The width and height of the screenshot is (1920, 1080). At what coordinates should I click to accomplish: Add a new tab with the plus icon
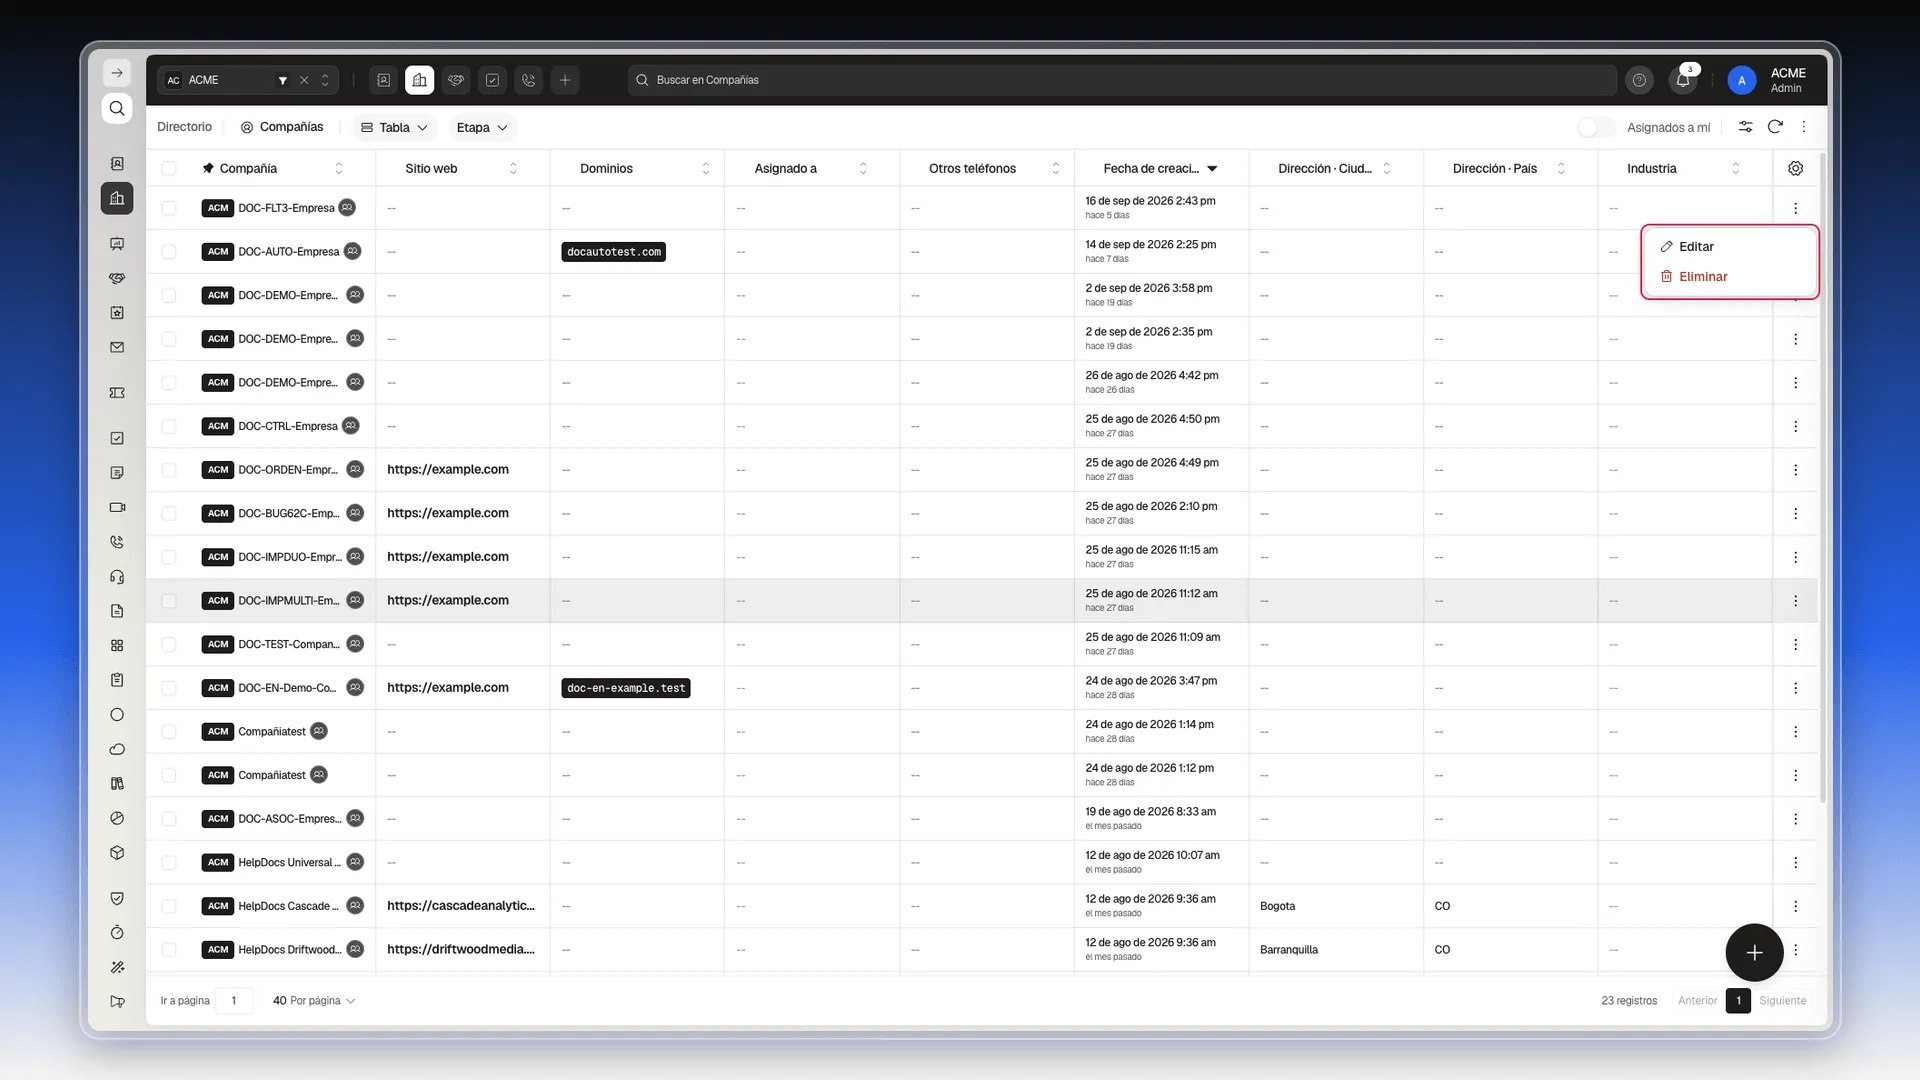565,80
